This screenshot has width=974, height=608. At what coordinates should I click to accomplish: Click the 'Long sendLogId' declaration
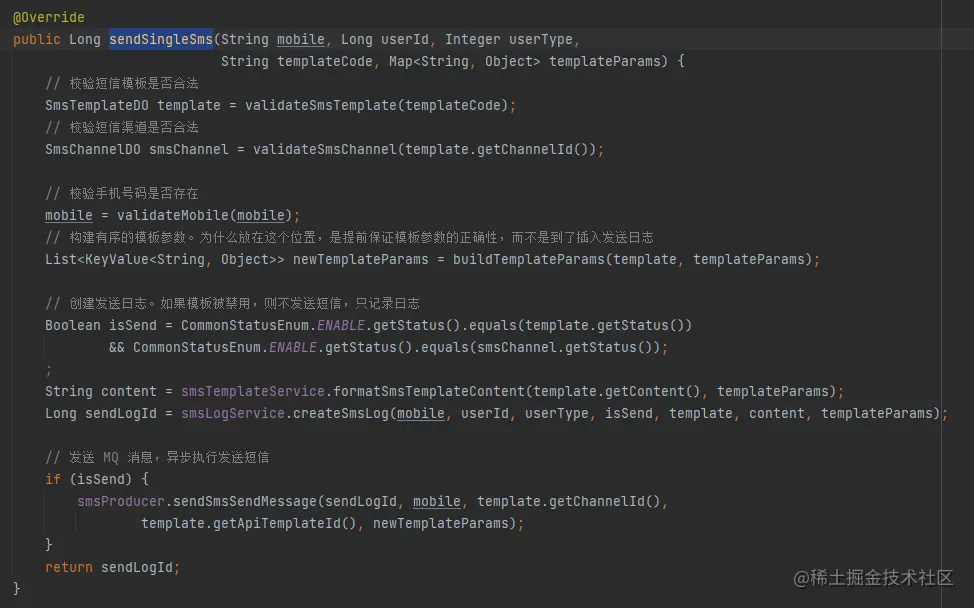[x=101, y=414]
